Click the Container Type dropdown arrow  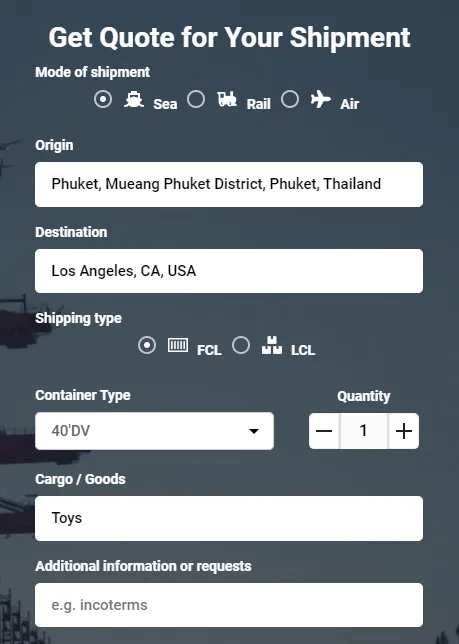tap(254, 431)
